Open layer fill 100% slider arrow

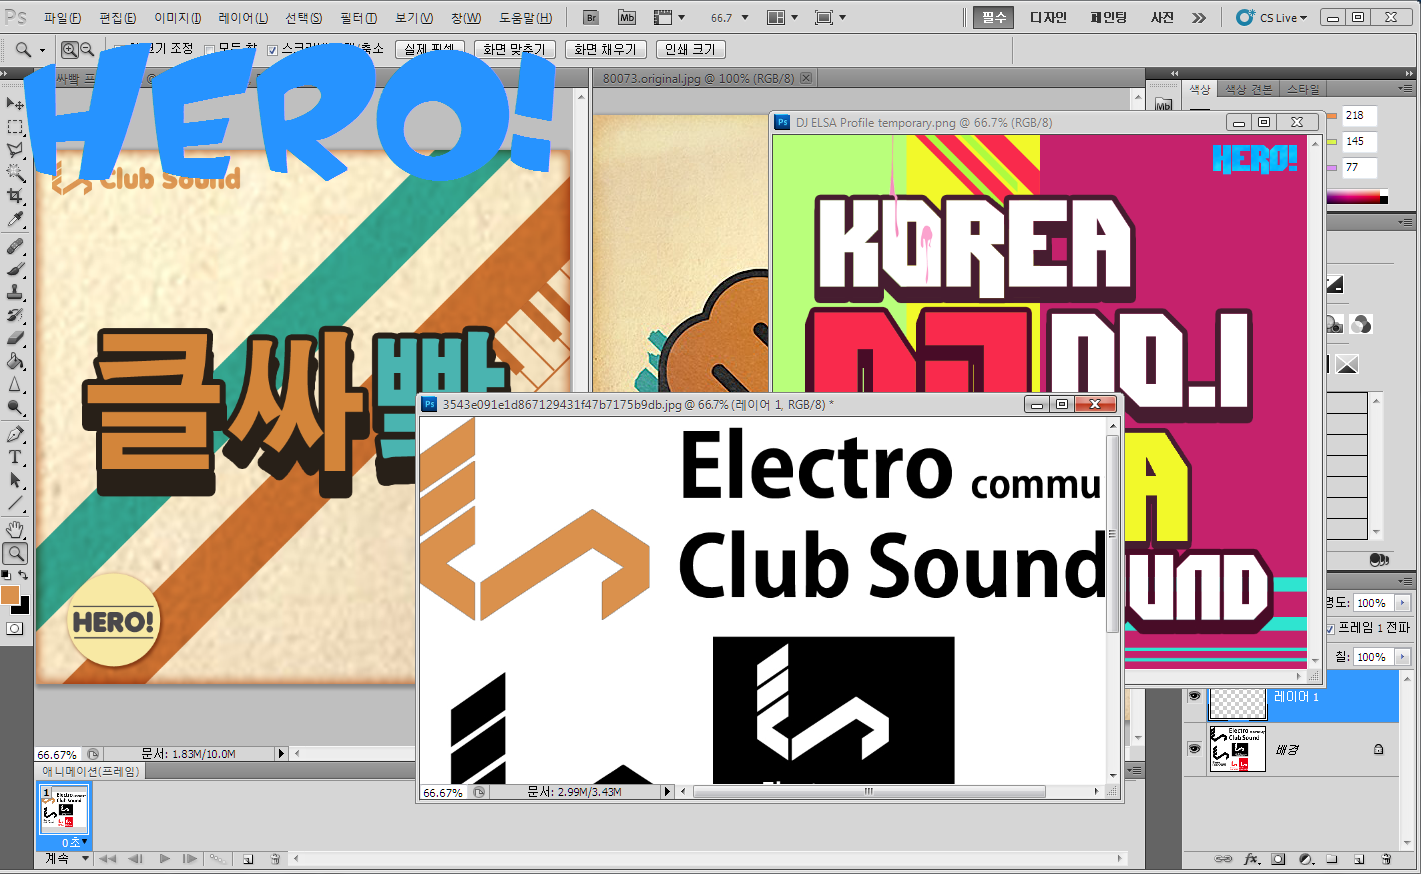point(1402,657)
